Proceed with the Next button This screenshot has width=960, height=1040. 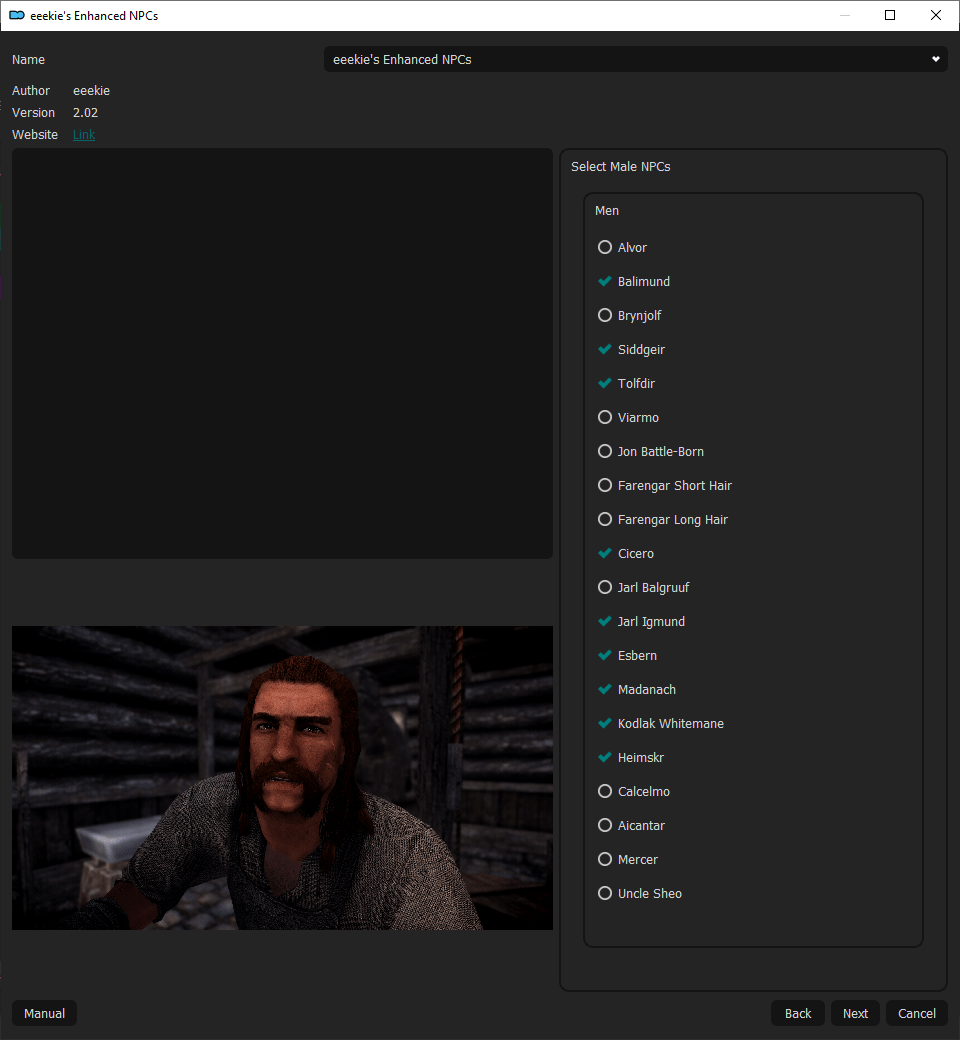(855, 1013)
